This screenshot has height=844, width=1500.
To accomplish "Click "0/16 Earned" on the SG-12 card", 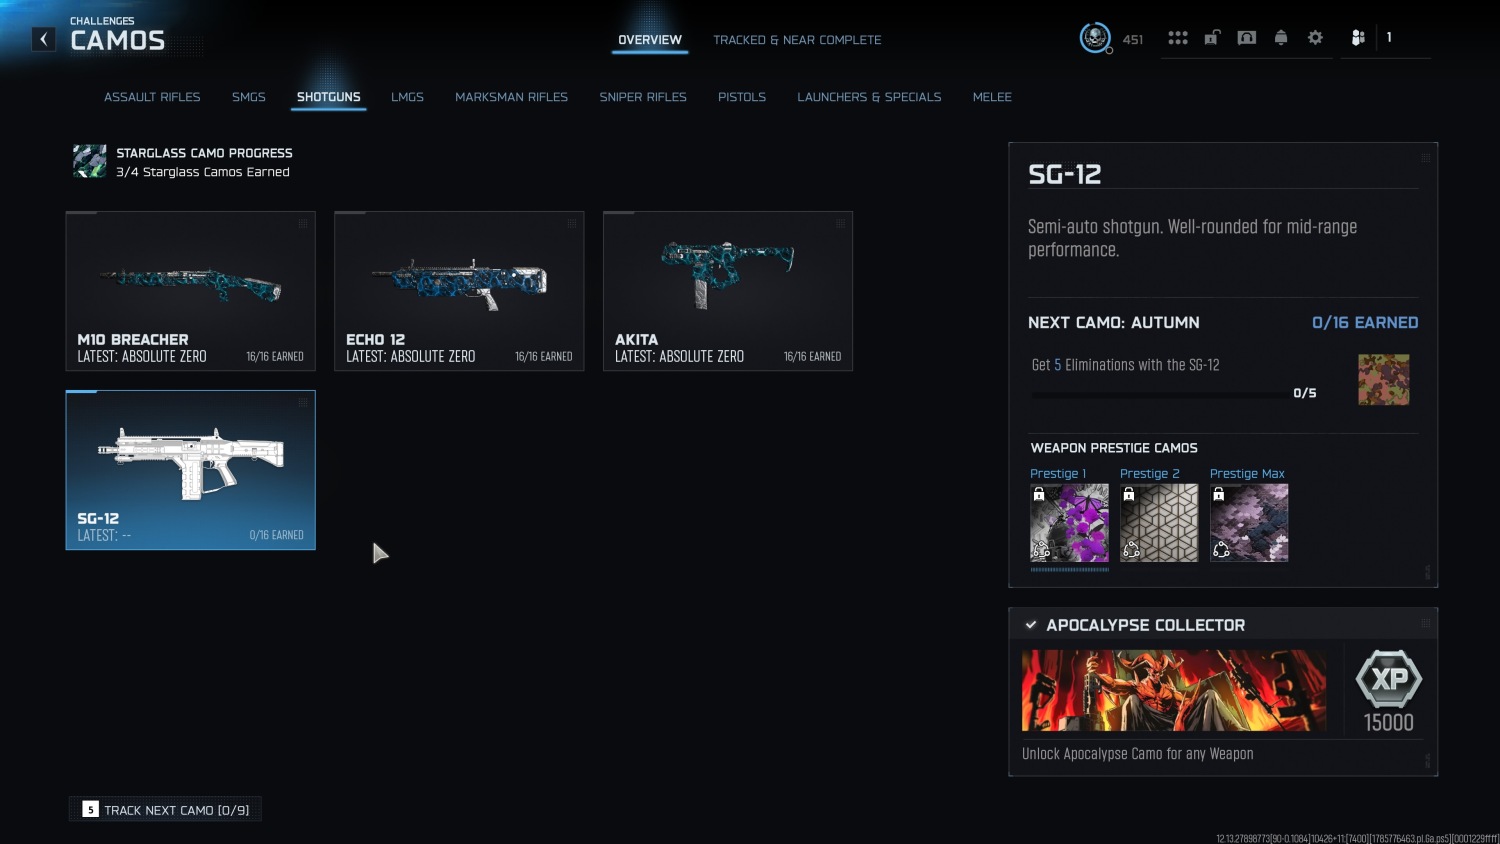I will click(x=277, y=535).
